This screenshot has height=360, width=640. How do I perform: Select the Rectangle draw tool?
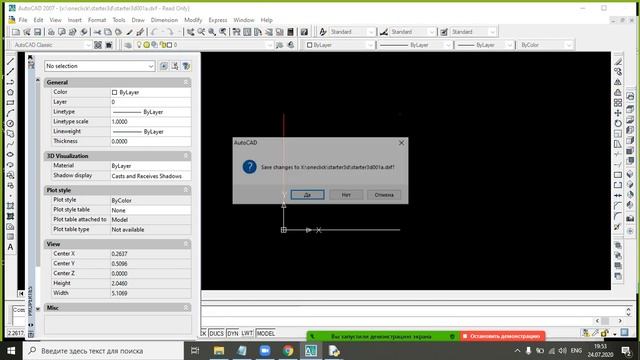coord(11,103)
